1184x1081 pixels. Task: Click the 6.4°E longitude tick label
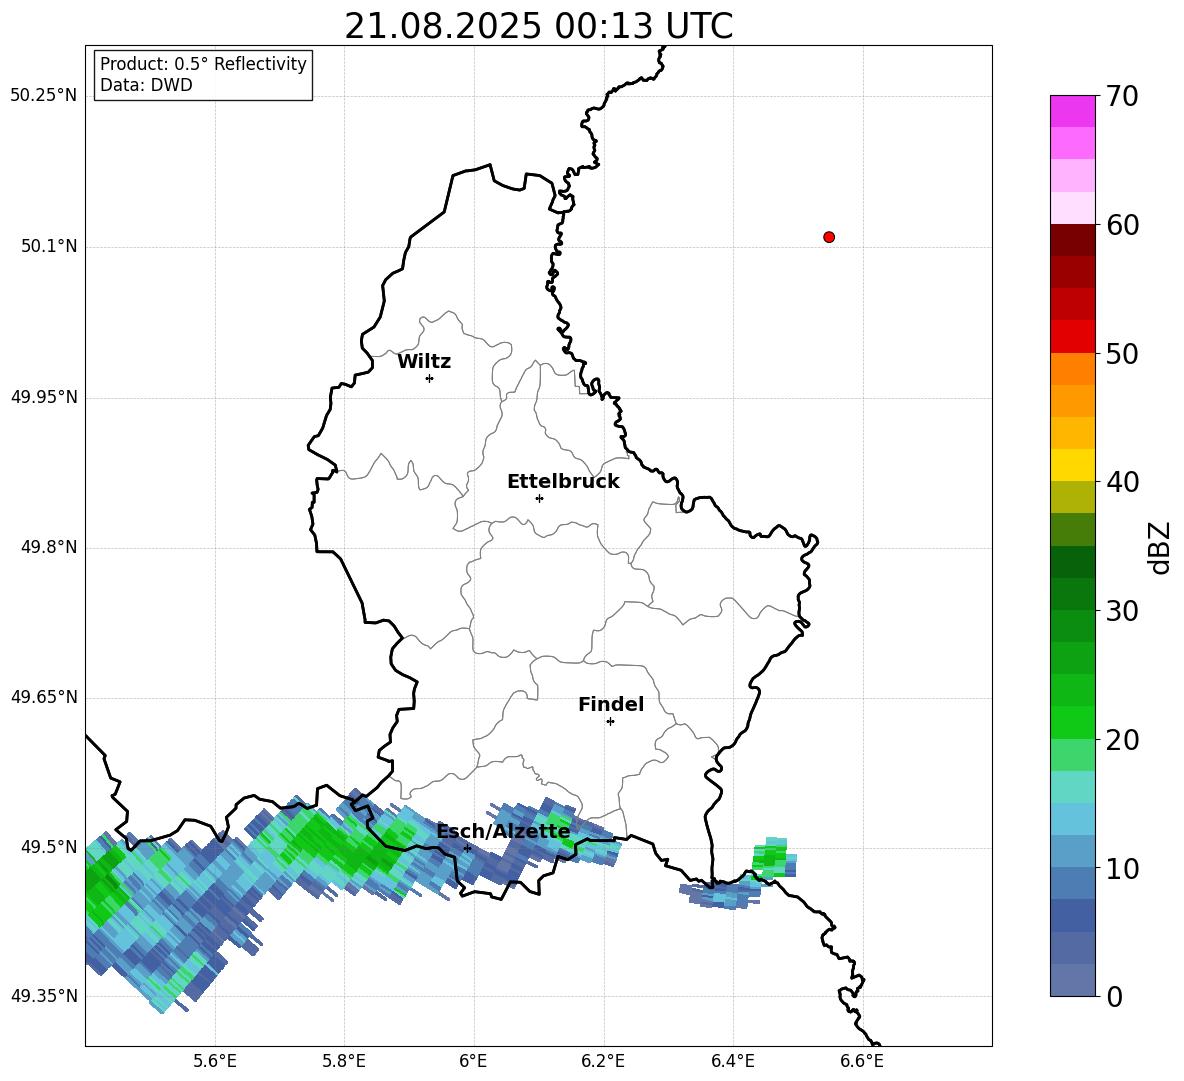click(x=732, y=1061)
